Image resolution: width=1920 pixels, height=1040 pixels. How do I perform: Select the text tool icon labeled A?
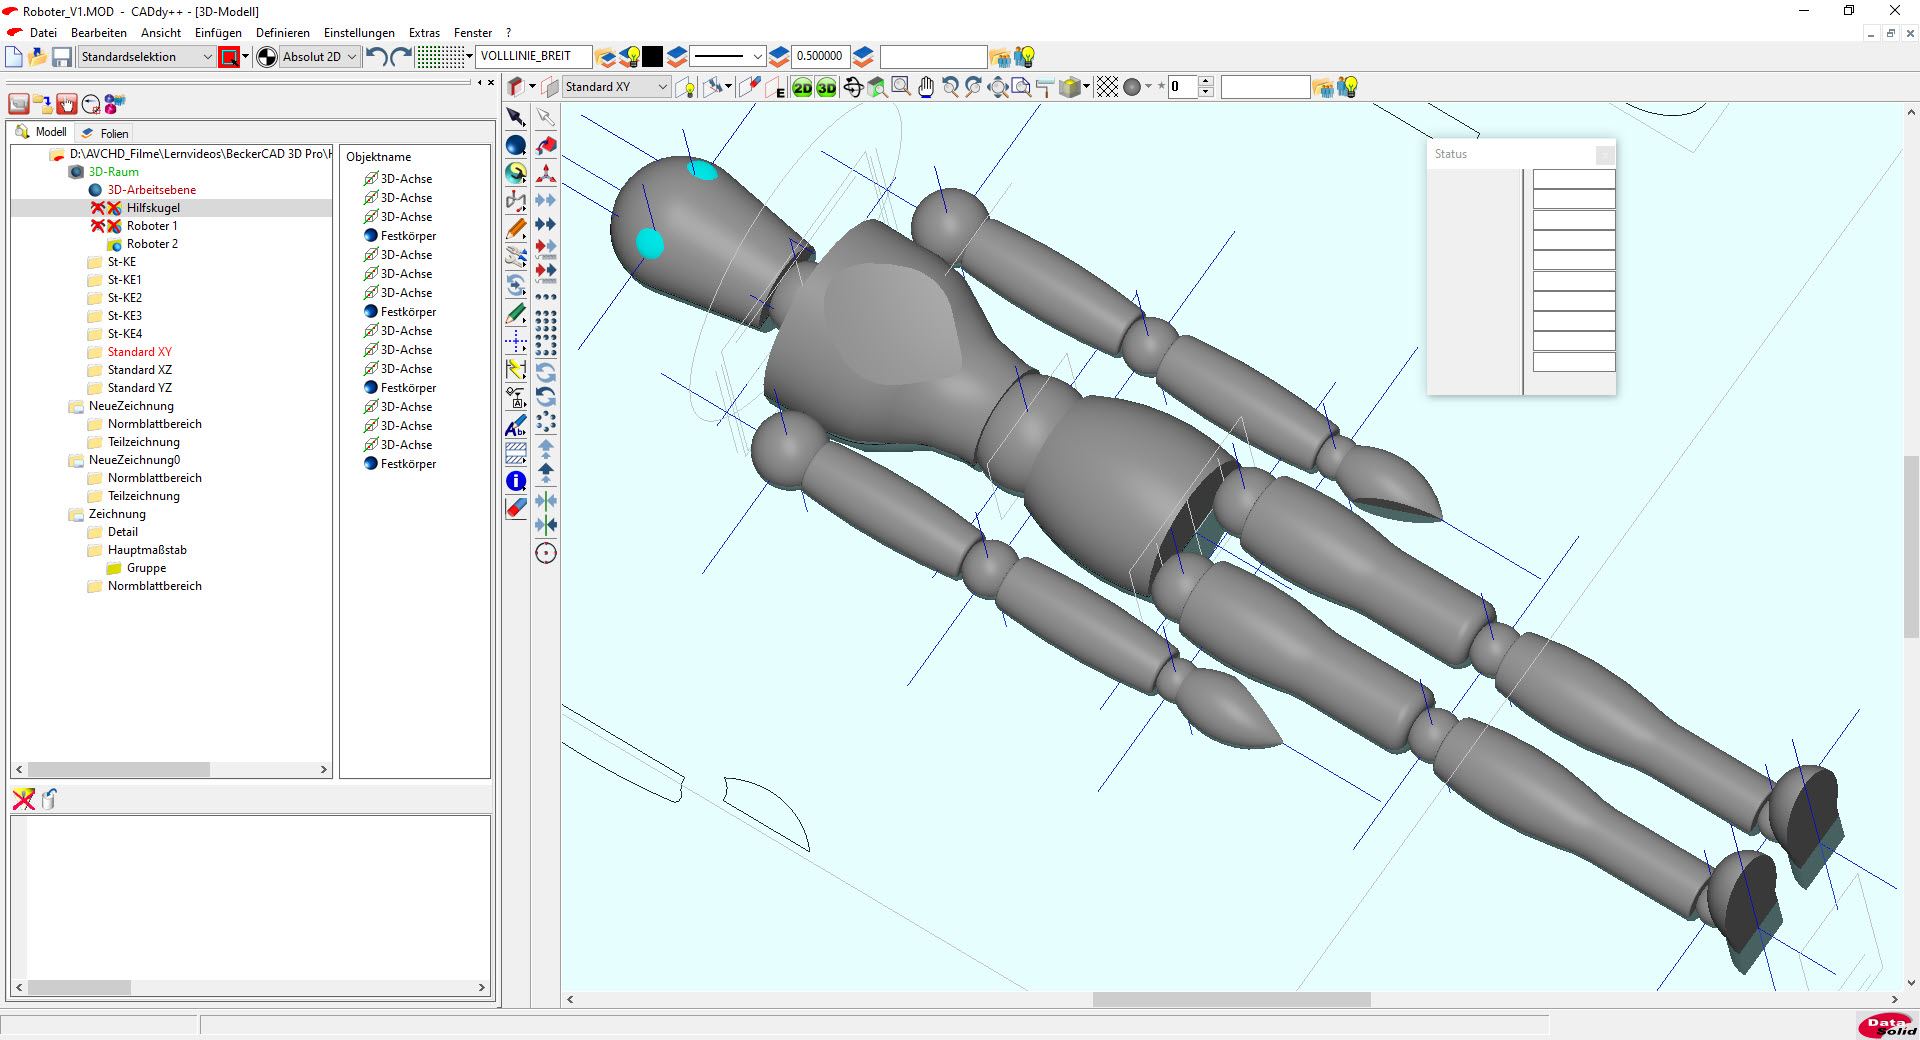point(516,427)
